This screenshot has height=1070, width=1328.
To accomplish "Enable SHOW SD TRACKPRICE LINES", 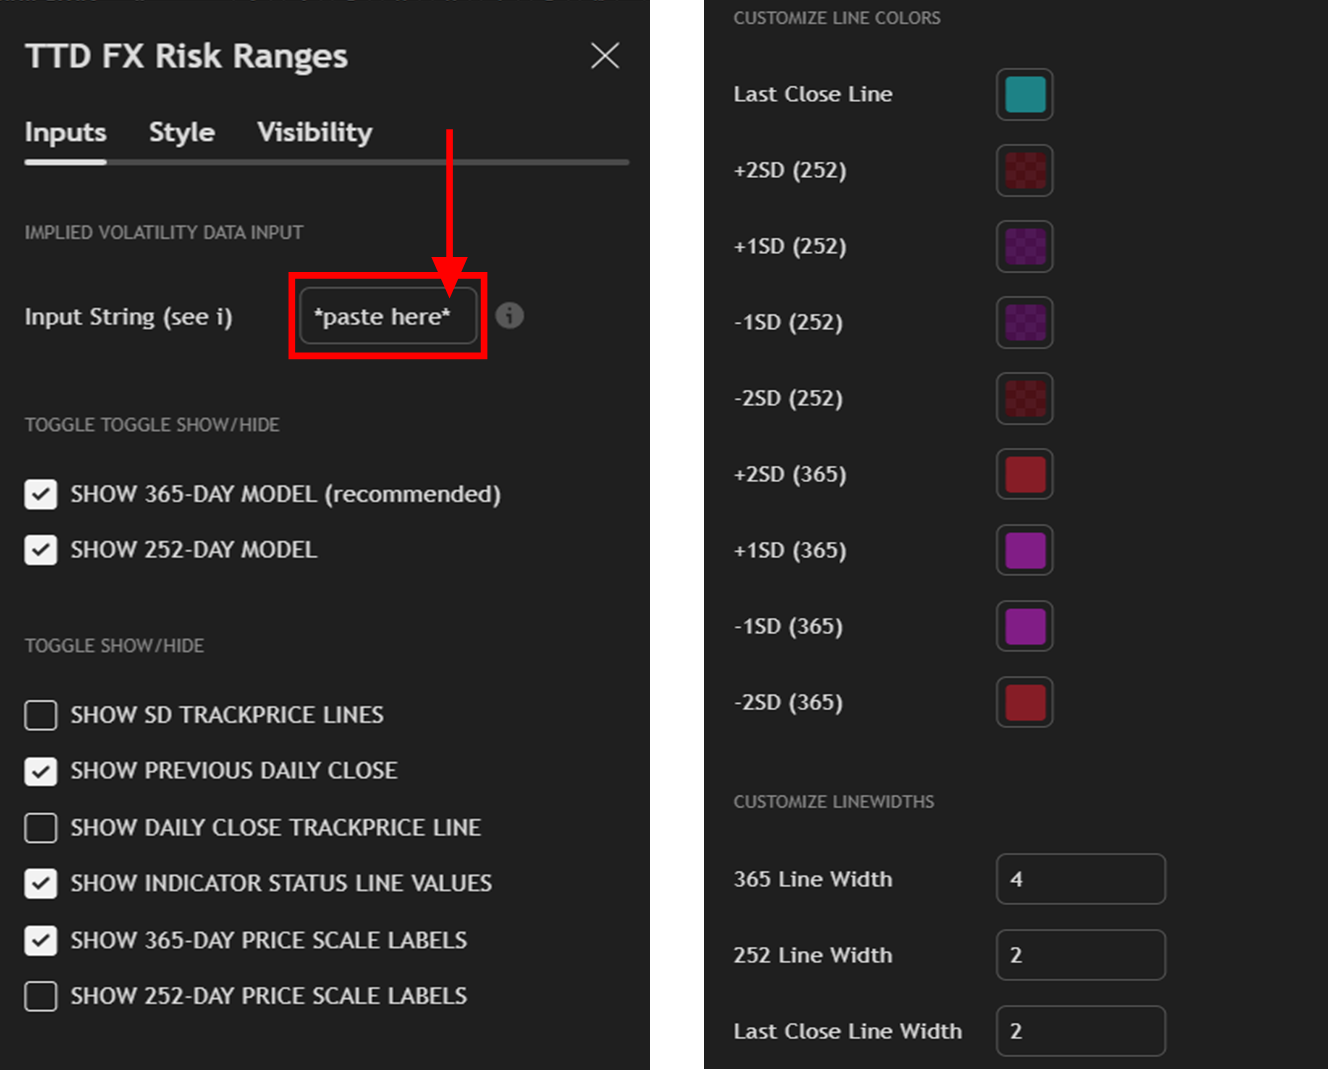I will pyautogui.click(x=41, y=715).
